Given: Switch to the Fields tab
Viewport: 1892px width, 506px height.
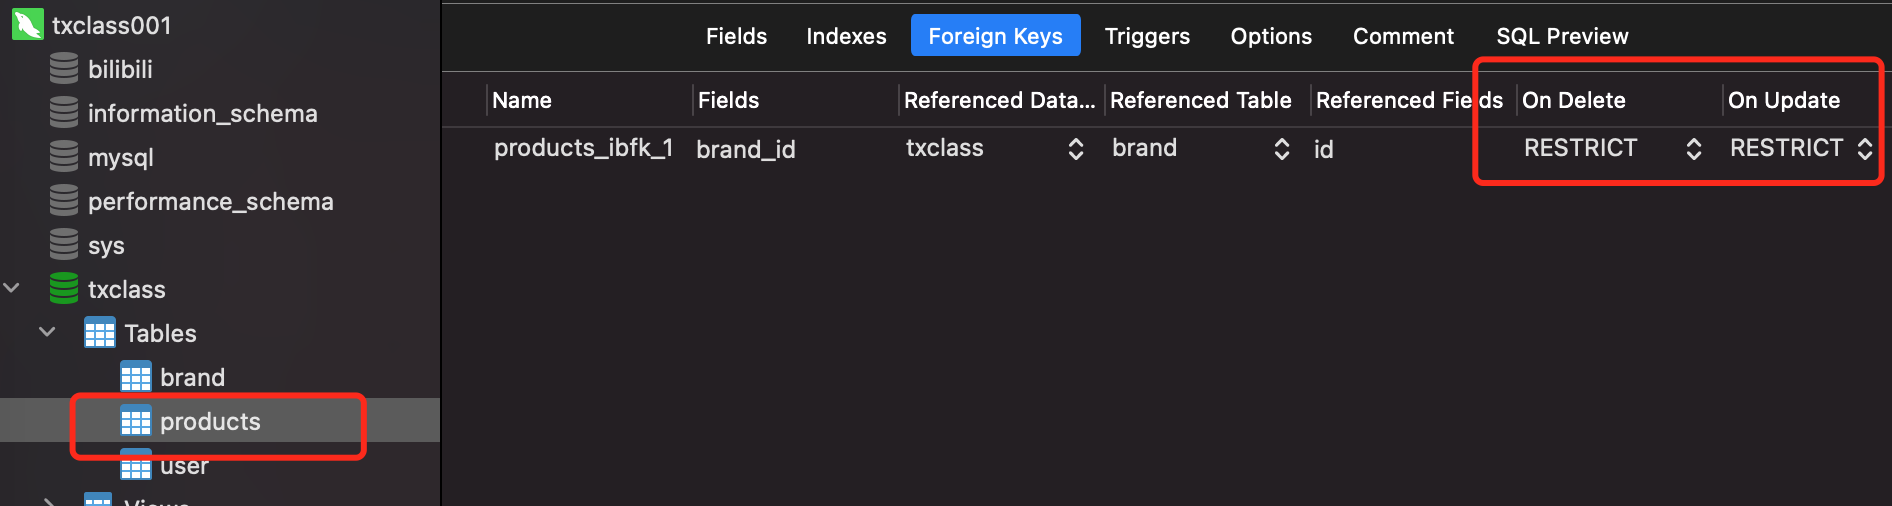Looking at the screenshot, I should (736, 36).
